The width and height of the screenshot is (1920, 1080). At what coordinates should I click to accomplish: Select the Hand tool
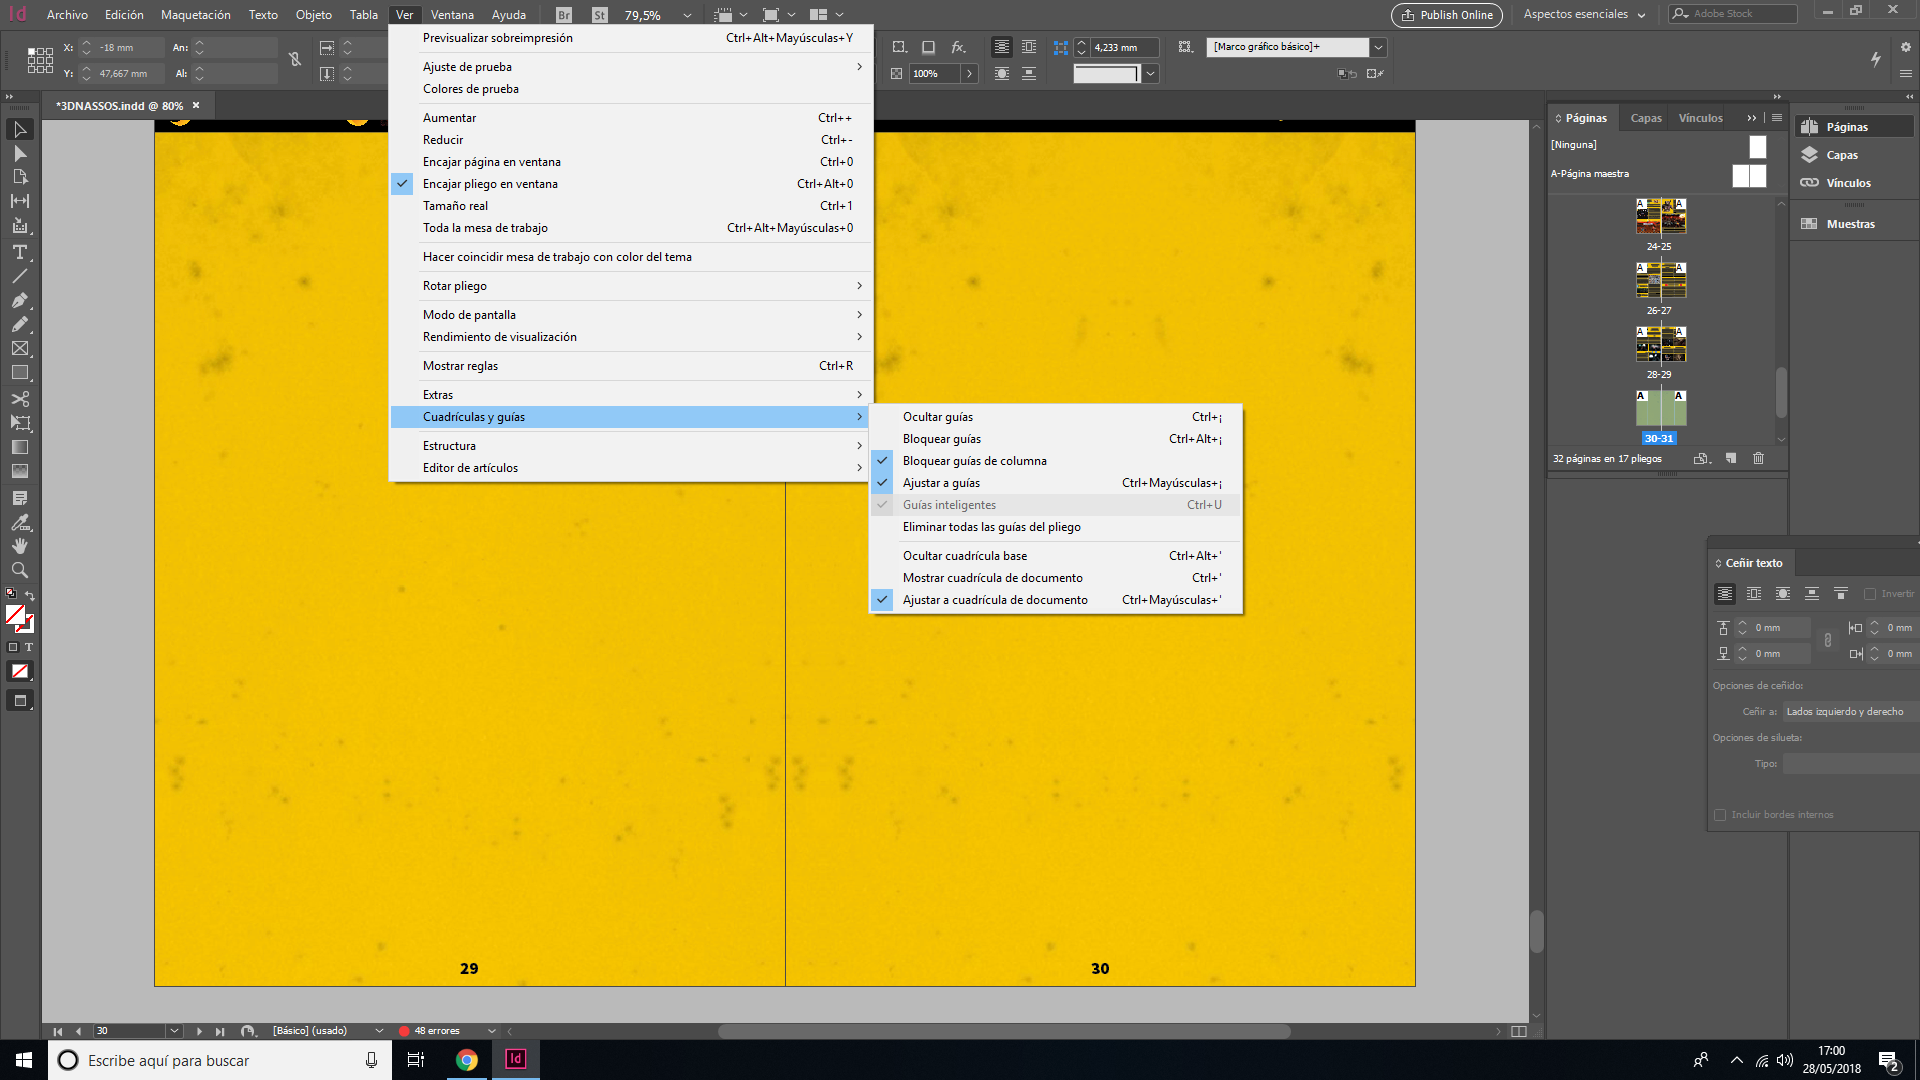click(x=19, y=546)
